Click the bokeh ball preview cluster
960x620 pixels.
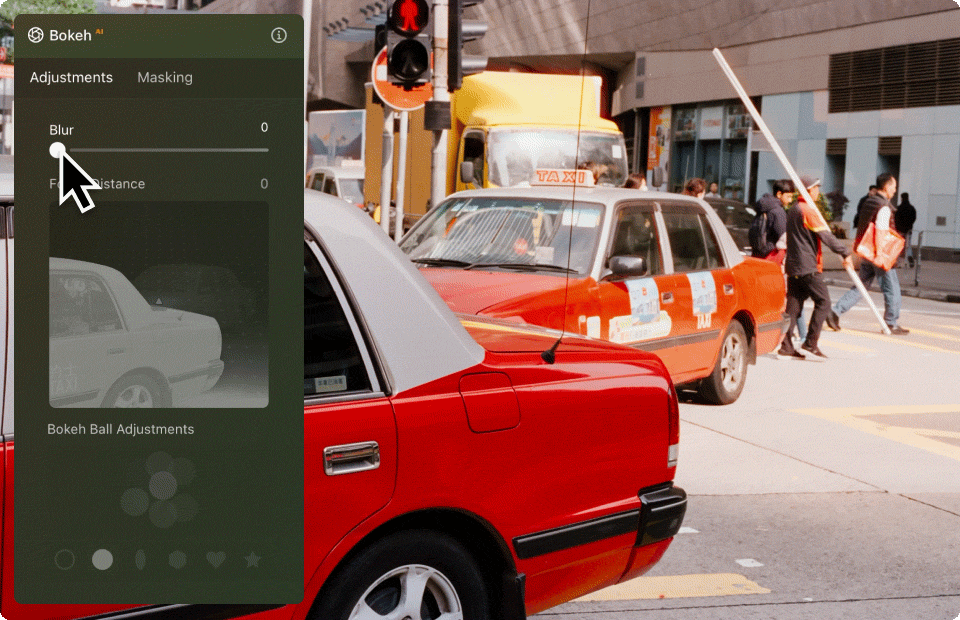tap(161, 488)
